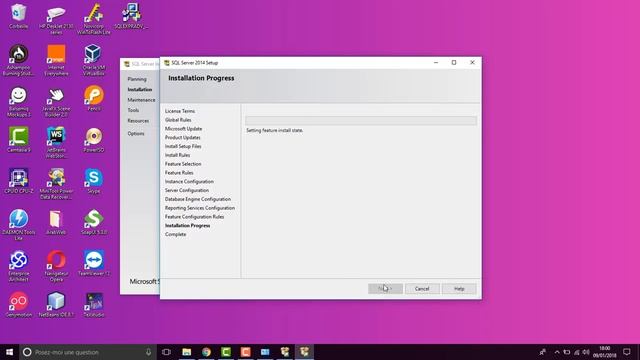This screenshot has height=360, width=640.
Task: Open the Corbeille recycle bin icon
Action: pyautogui.click(x=18, y=16)
